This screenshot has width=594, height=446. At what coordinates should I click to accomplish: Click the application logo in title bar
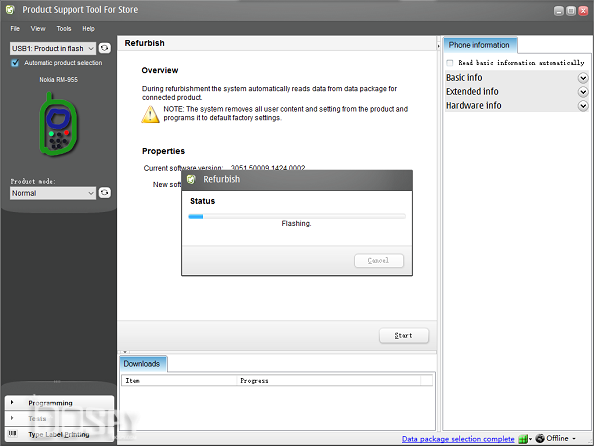coord(10,10)
